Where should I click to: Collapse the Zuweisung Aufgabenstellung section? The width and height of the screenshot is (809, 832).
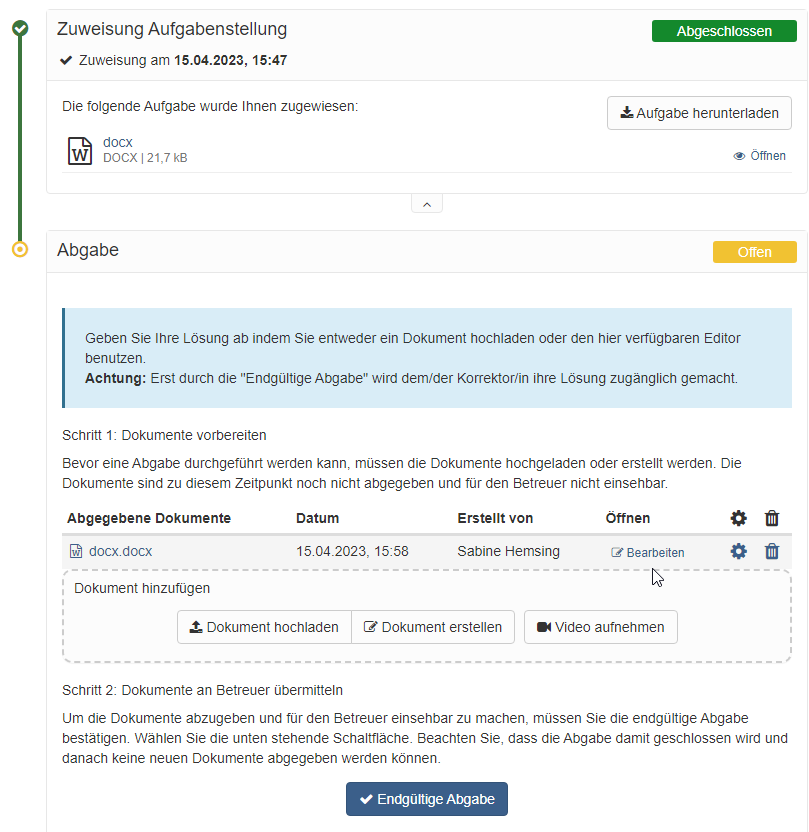coord(427,203)
